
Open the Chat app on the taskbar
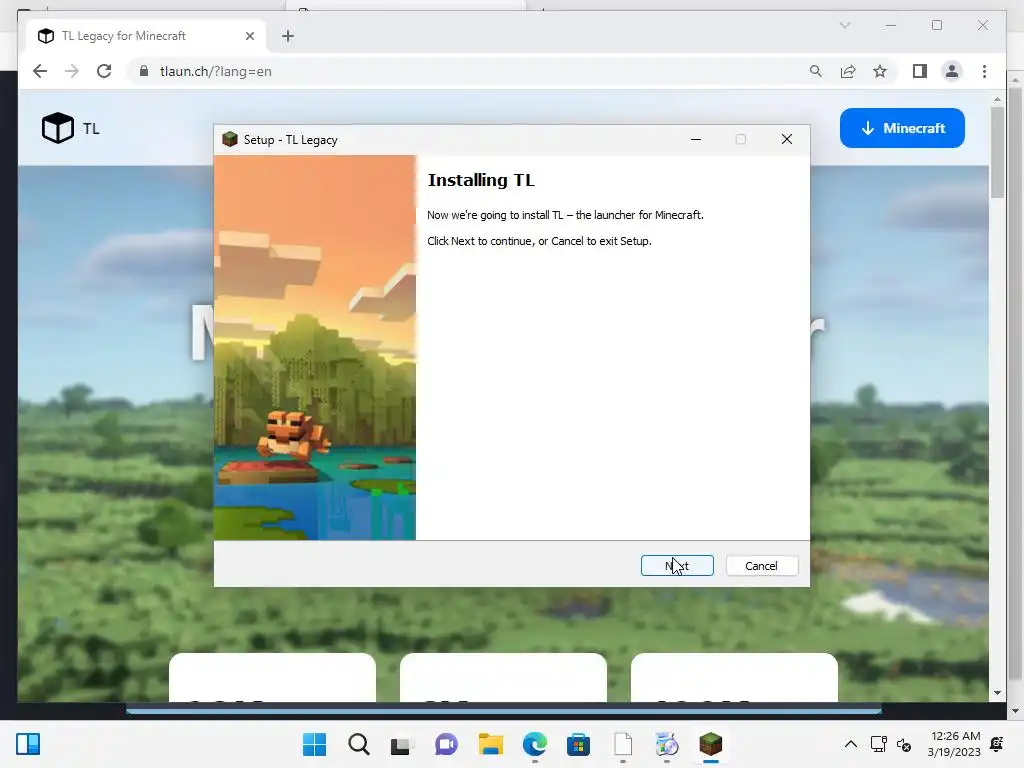click(446, 744)
